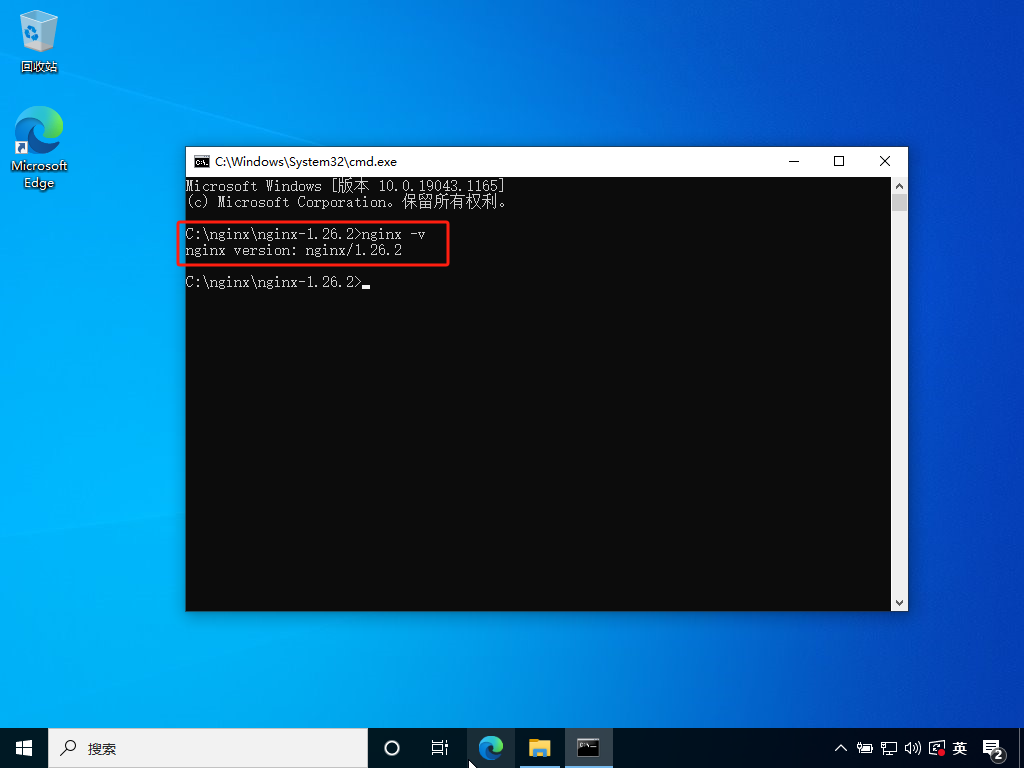1024x768 pixels.
Task: Launch Edge from the taskbar
Action: point(490,748)
